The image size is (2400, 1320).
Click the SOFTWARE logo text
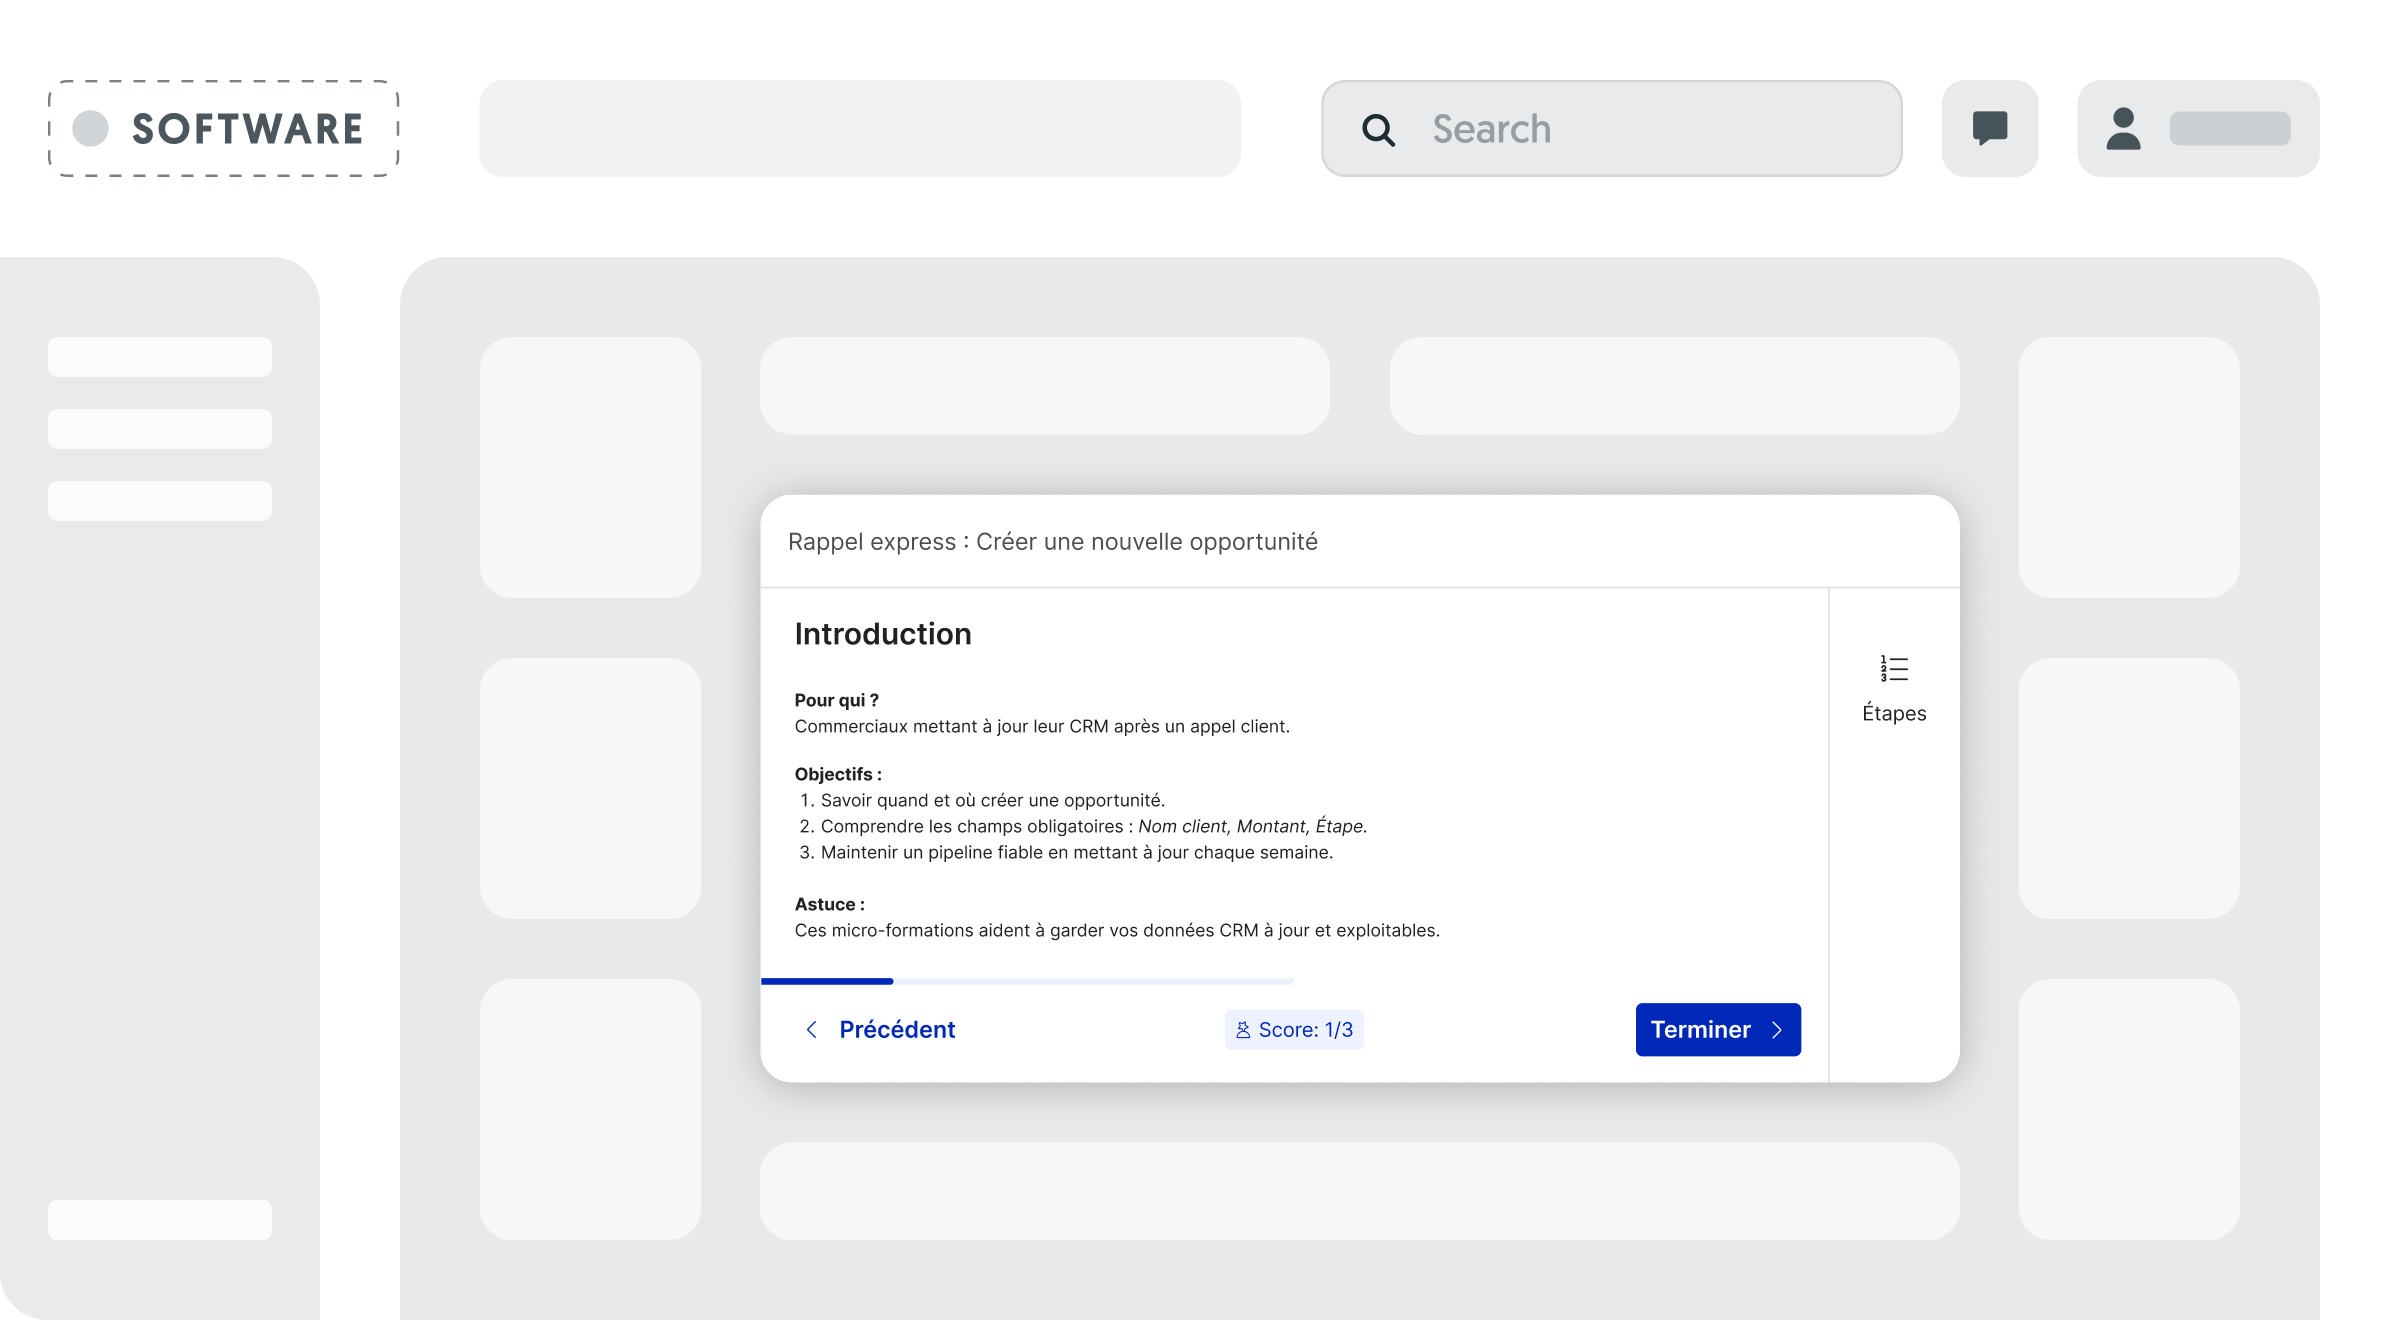[247, 129]
